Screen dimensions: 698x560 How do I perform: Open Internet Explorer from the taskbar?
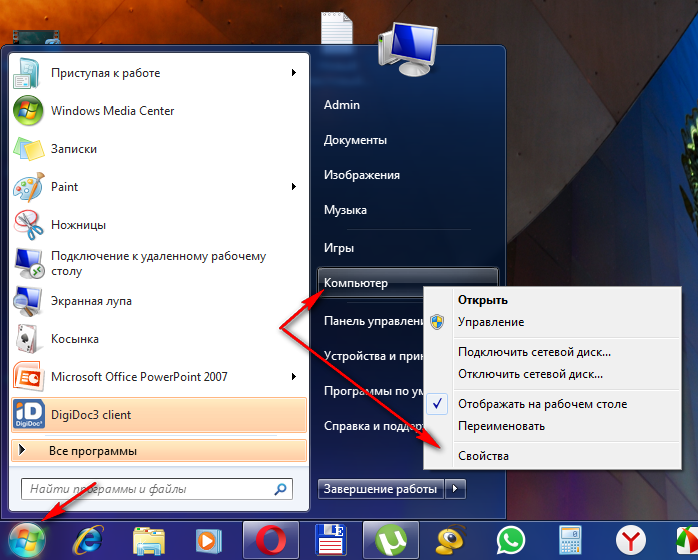88,540
